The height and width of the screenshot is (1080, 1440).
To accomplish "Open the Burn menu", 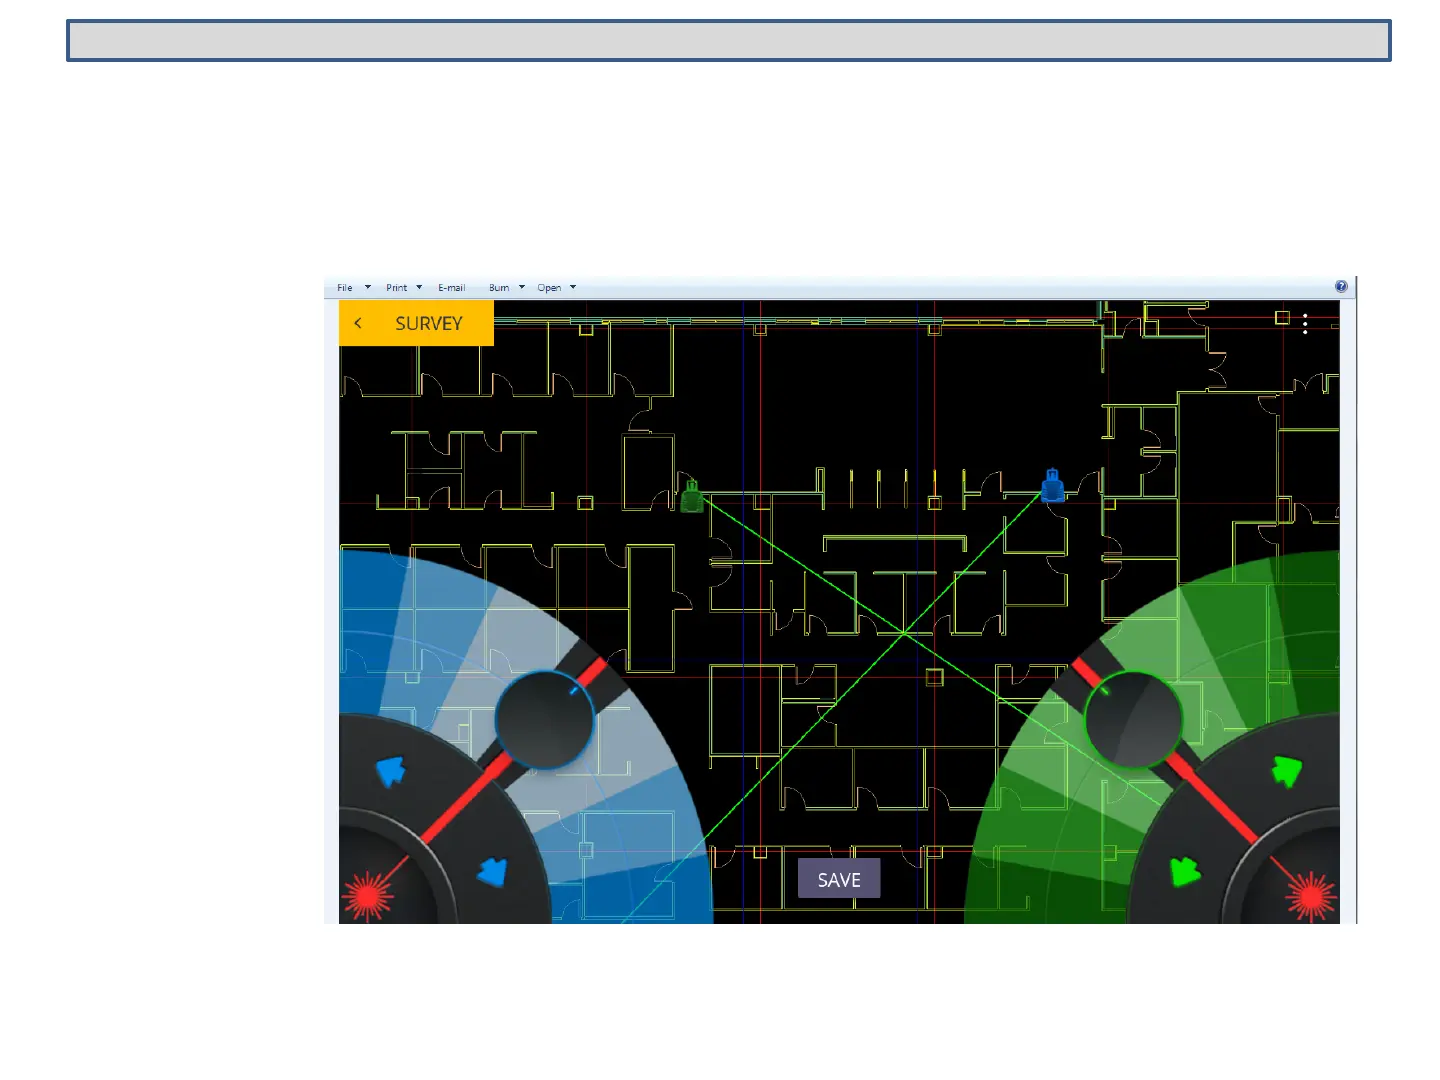I will pyautogui.click(x=499, y=288).
